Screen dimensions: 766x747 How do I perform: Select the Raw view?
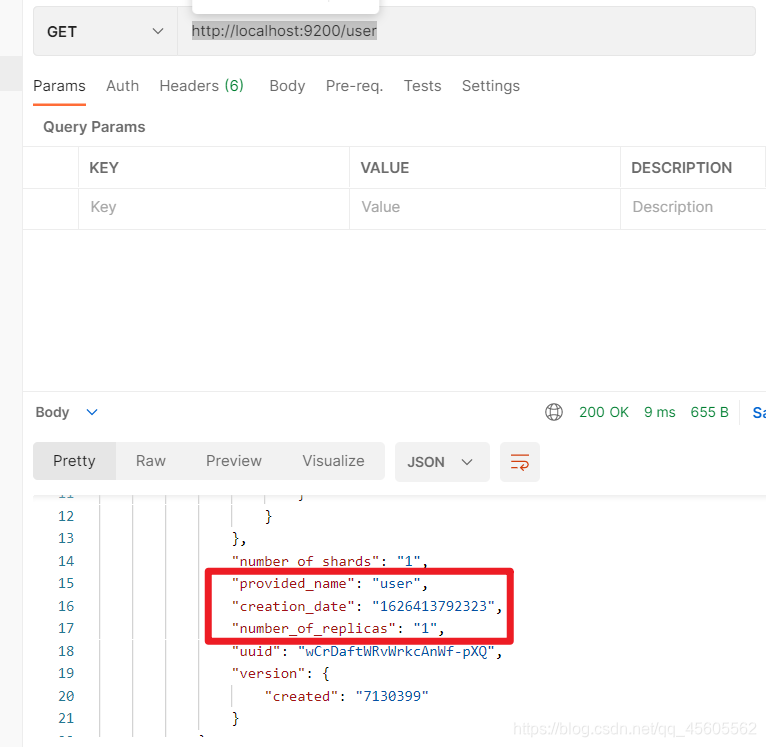point(150,461)
